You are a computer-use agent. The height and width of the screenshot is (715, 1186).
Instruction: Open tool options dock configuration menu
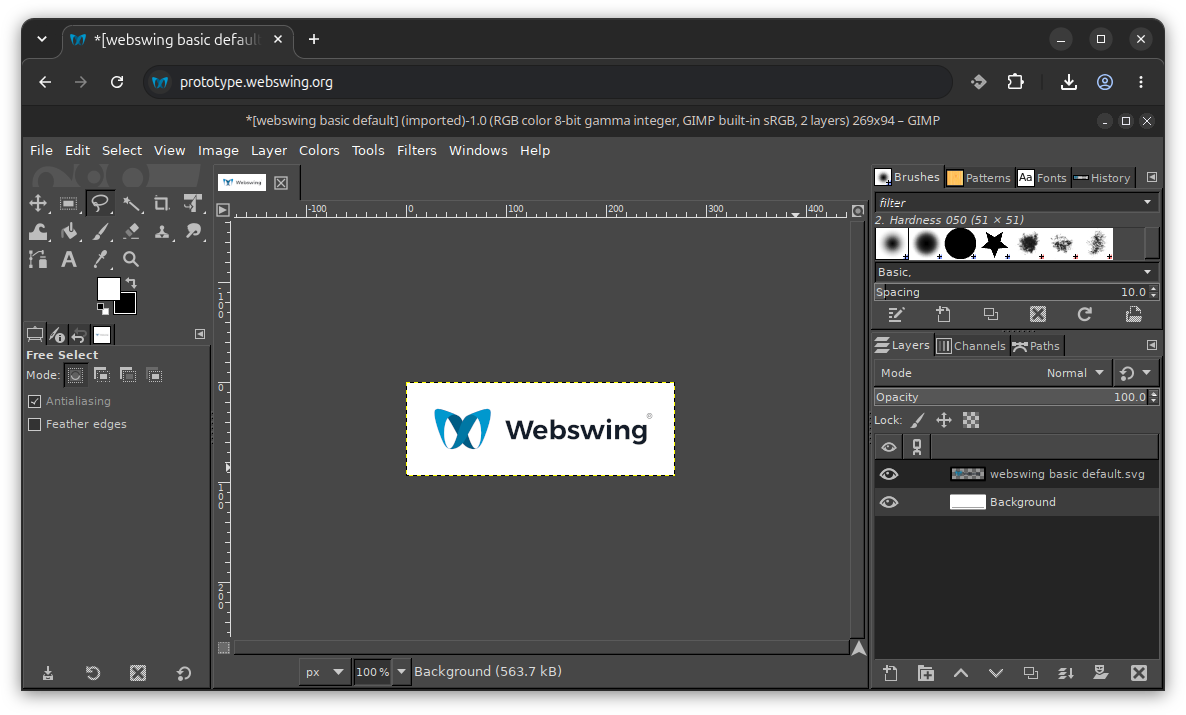pyautogui.click(x=200, y=334)
